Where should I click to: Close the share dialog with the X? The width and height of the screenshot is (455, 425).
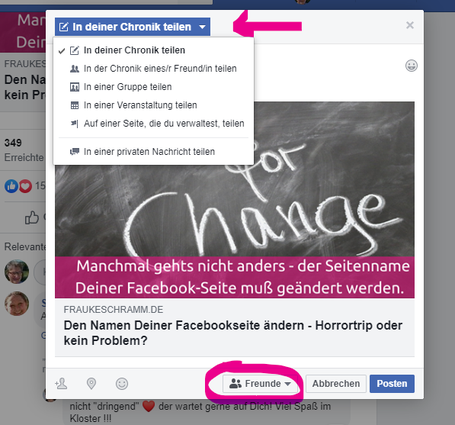pos(410,25)
